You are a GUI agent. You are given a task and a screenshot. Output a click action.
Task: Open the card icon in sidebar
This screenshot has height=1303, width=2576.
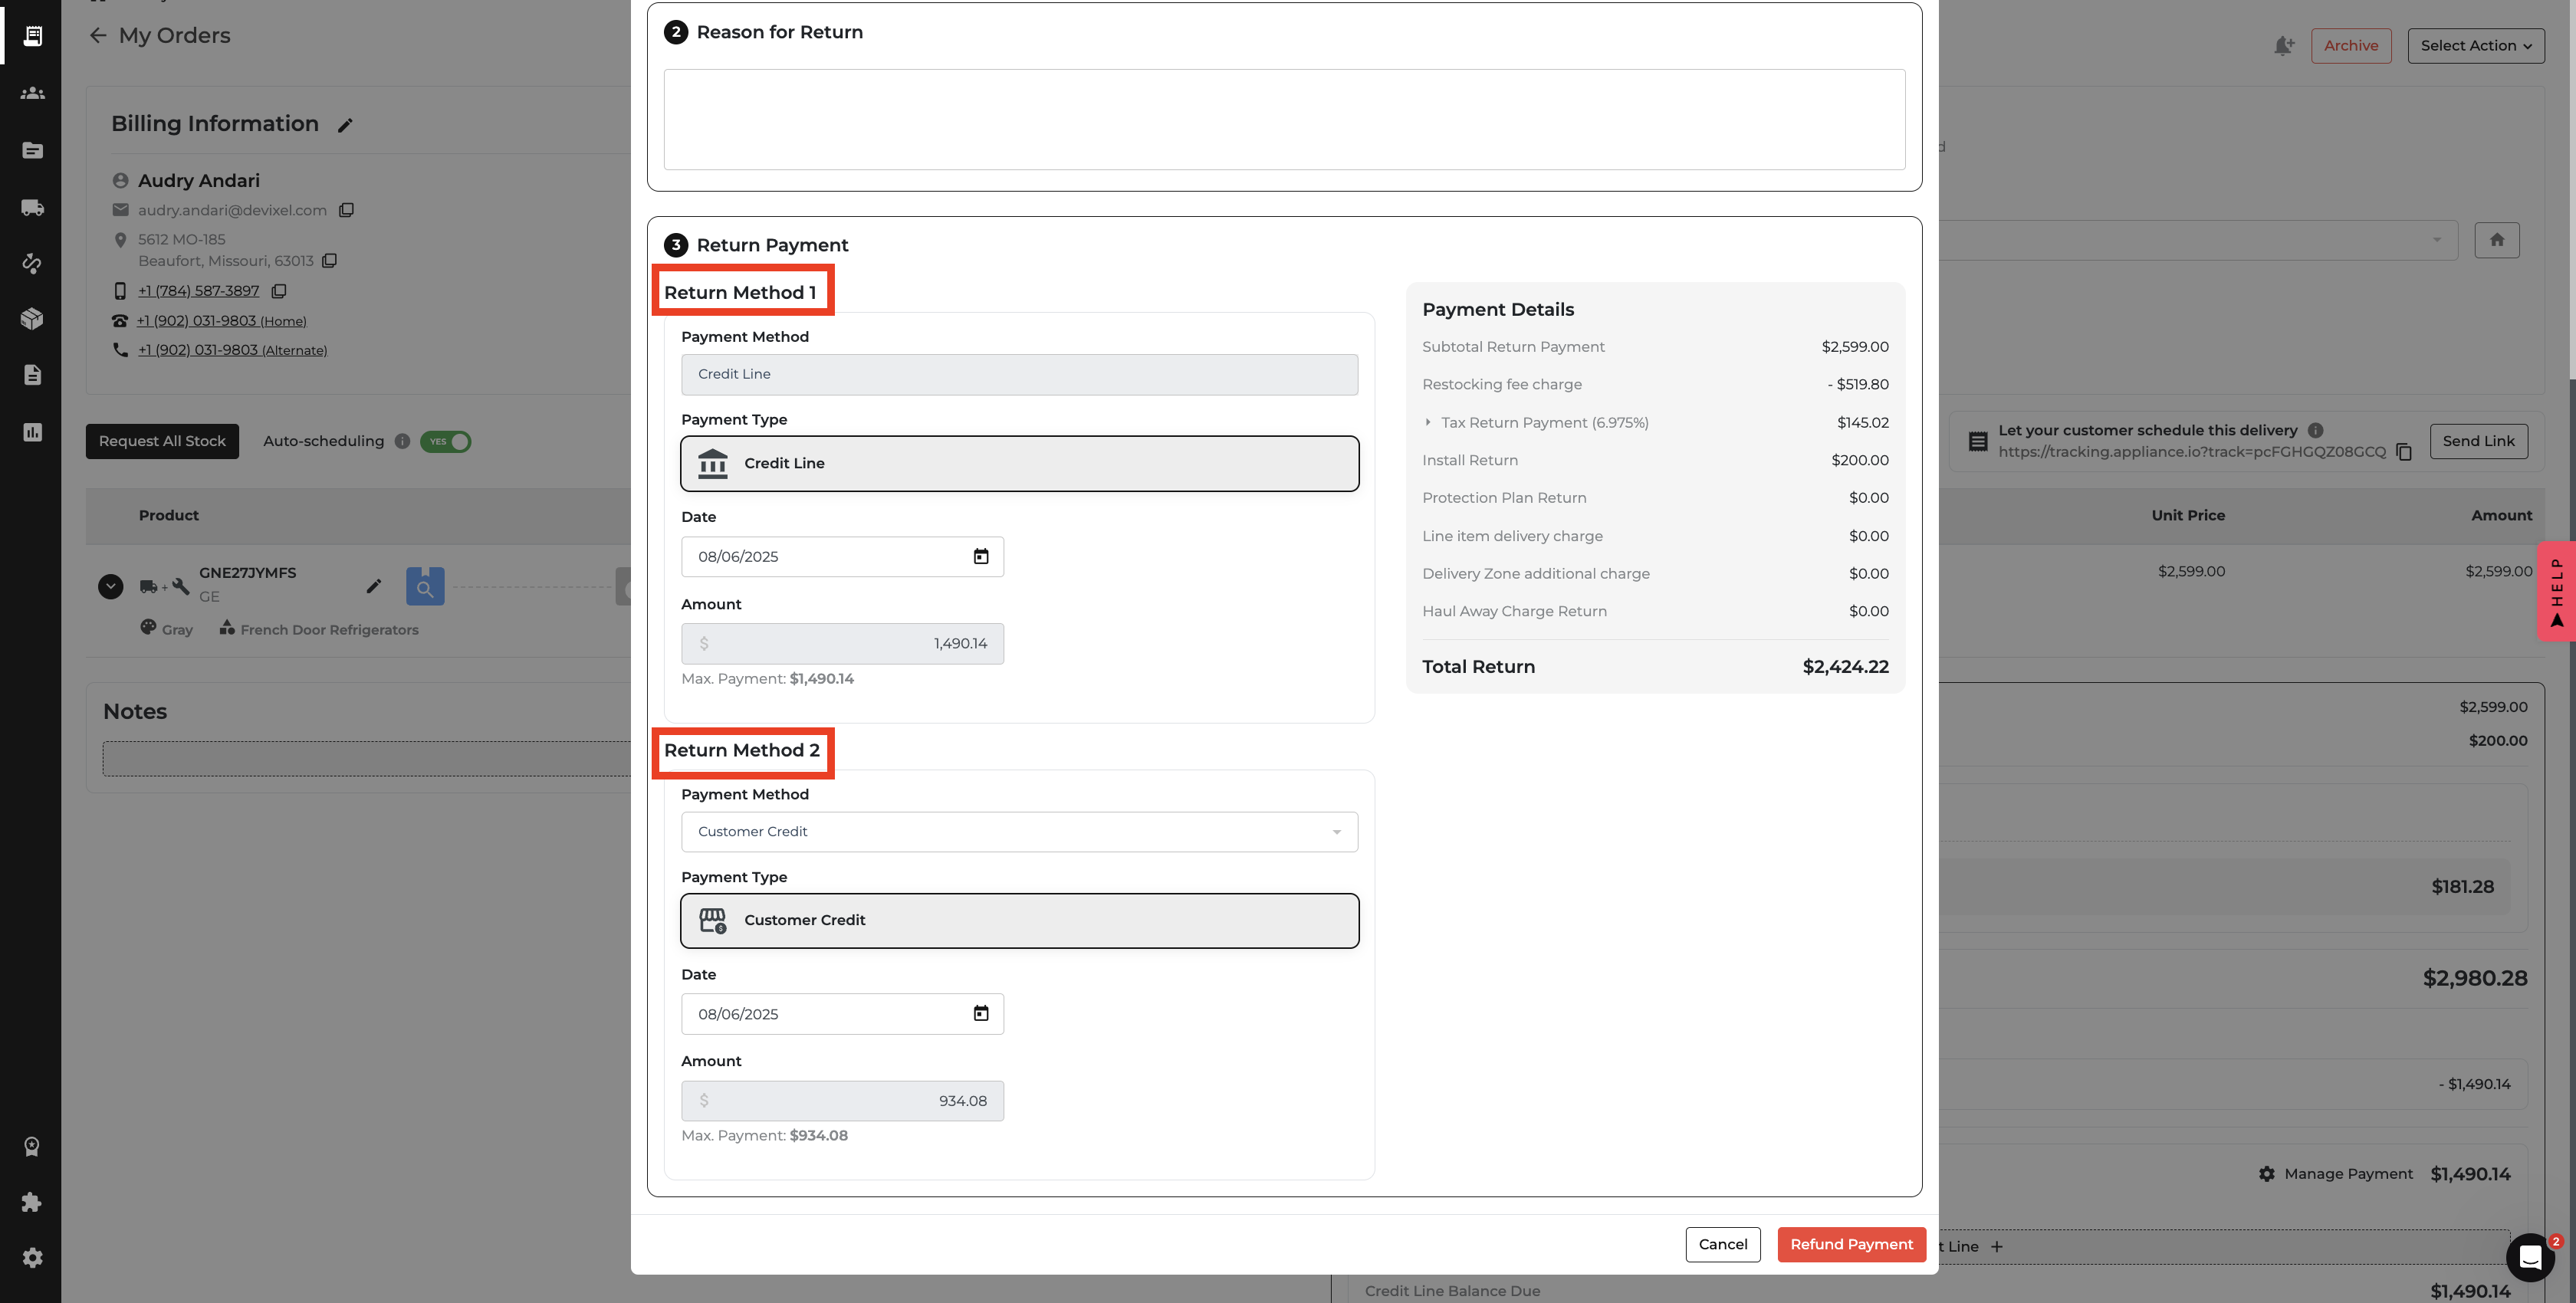pos(32,150)
